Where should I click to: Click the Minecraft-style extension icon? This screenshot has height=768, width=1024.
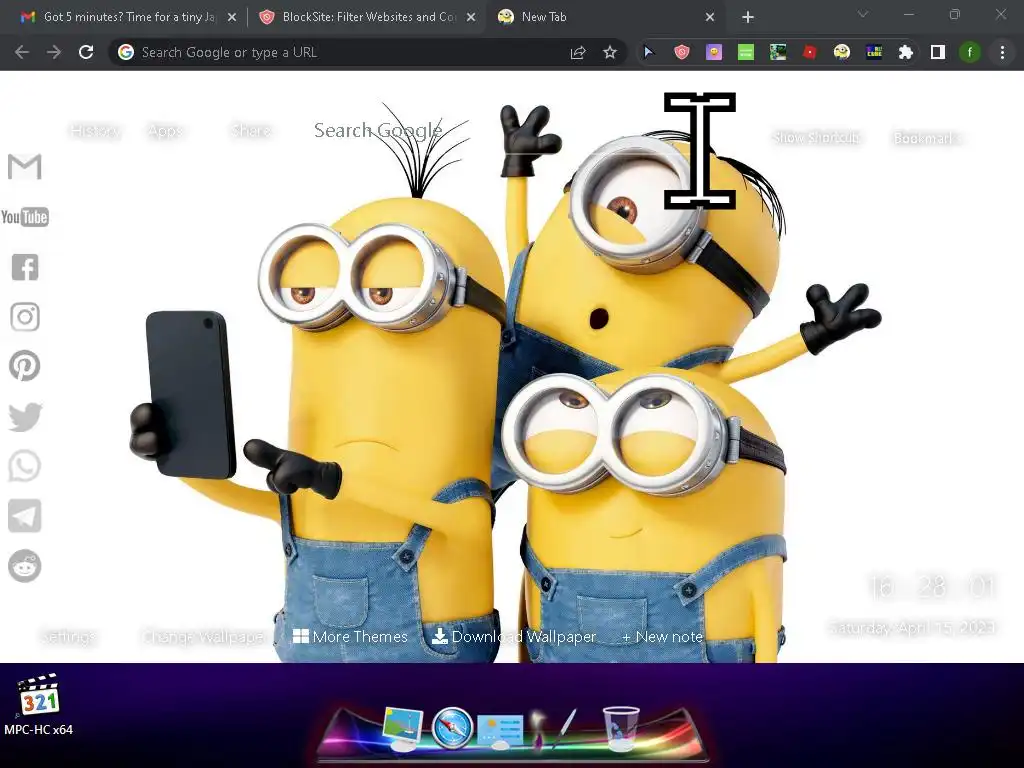click(777, 52)
